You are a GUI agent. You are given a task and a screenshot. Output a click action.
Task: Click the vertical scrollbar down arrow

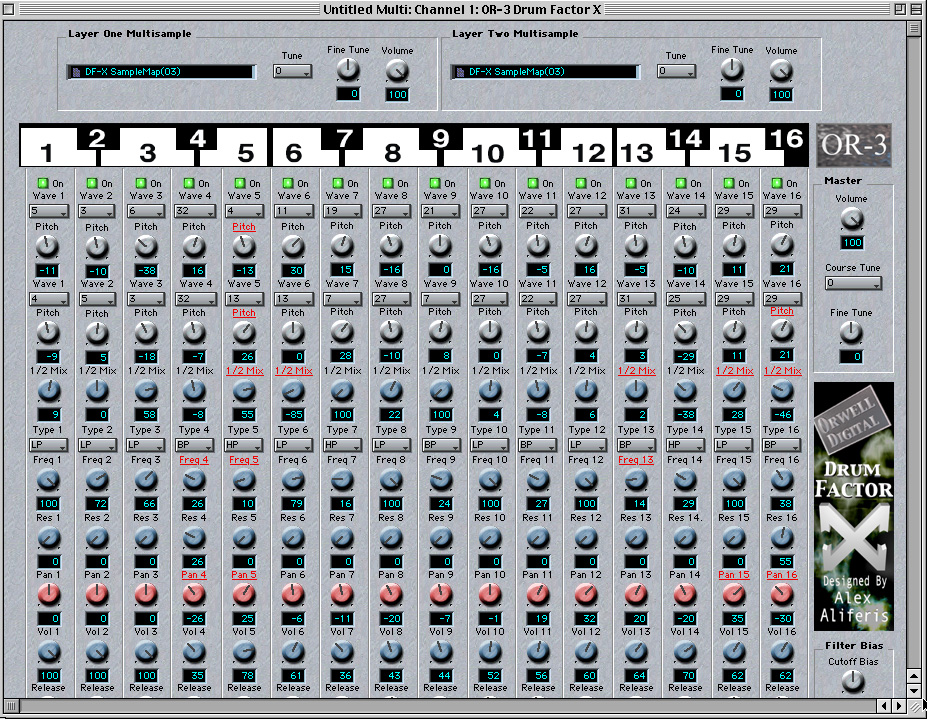914,690
